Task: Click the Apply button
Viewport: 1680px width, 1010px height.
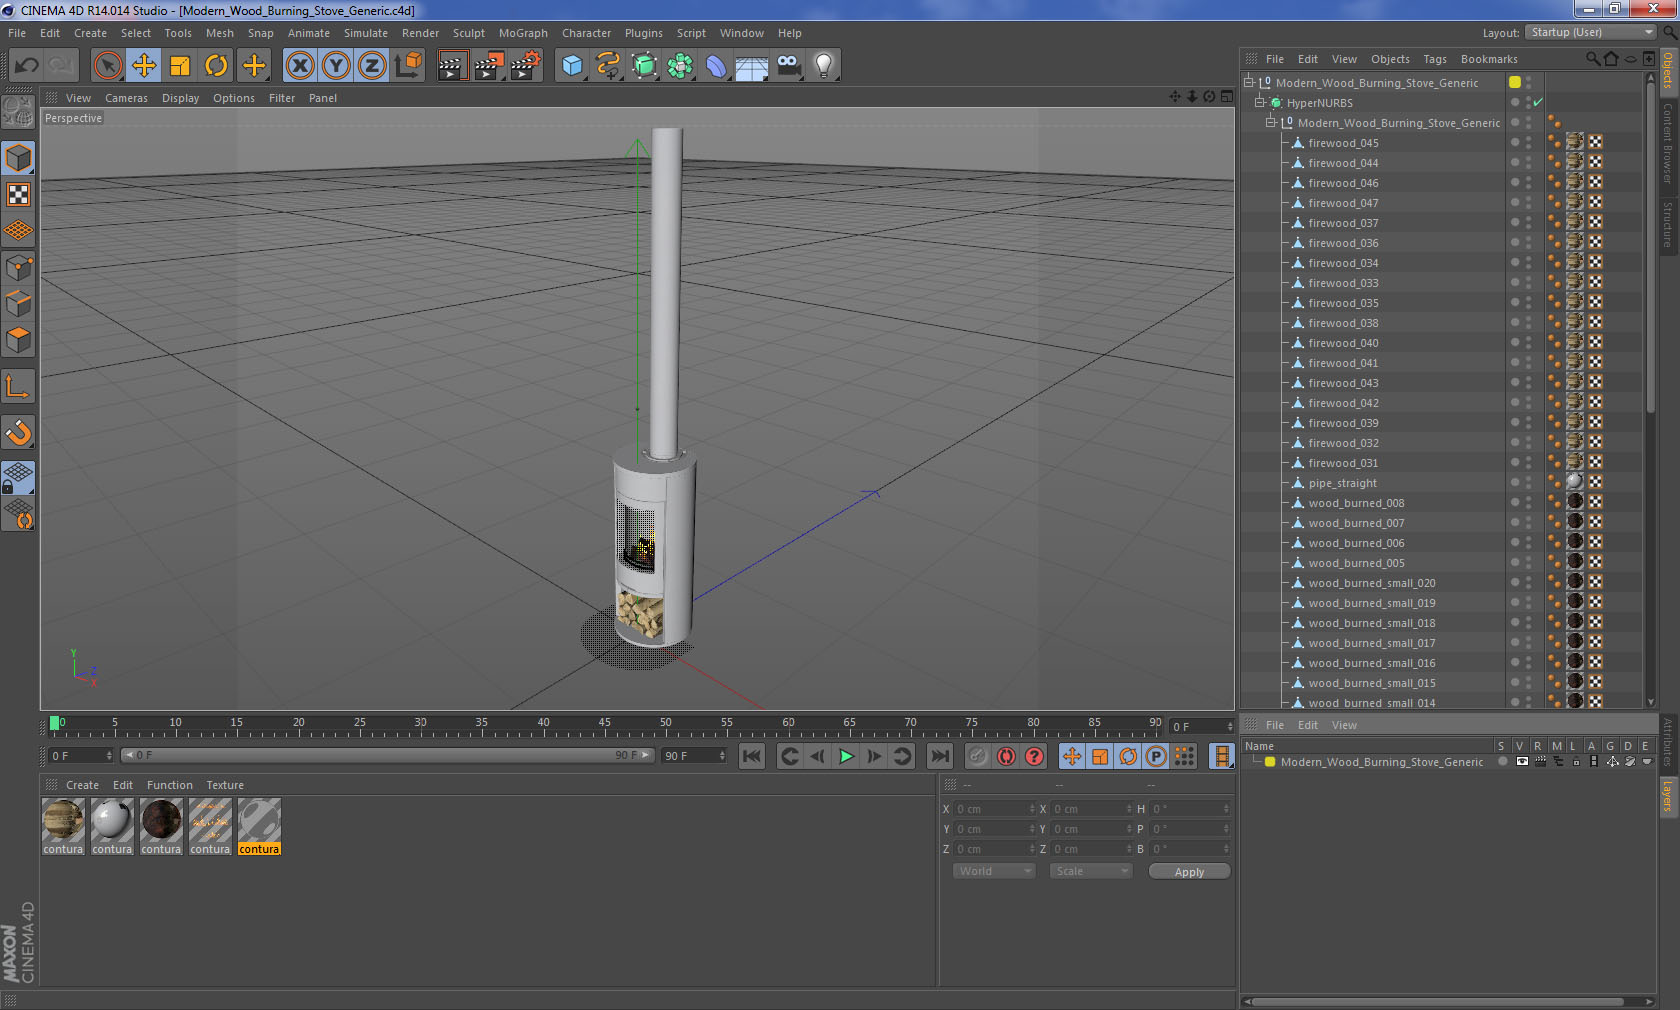Action: coord(1189,872)
